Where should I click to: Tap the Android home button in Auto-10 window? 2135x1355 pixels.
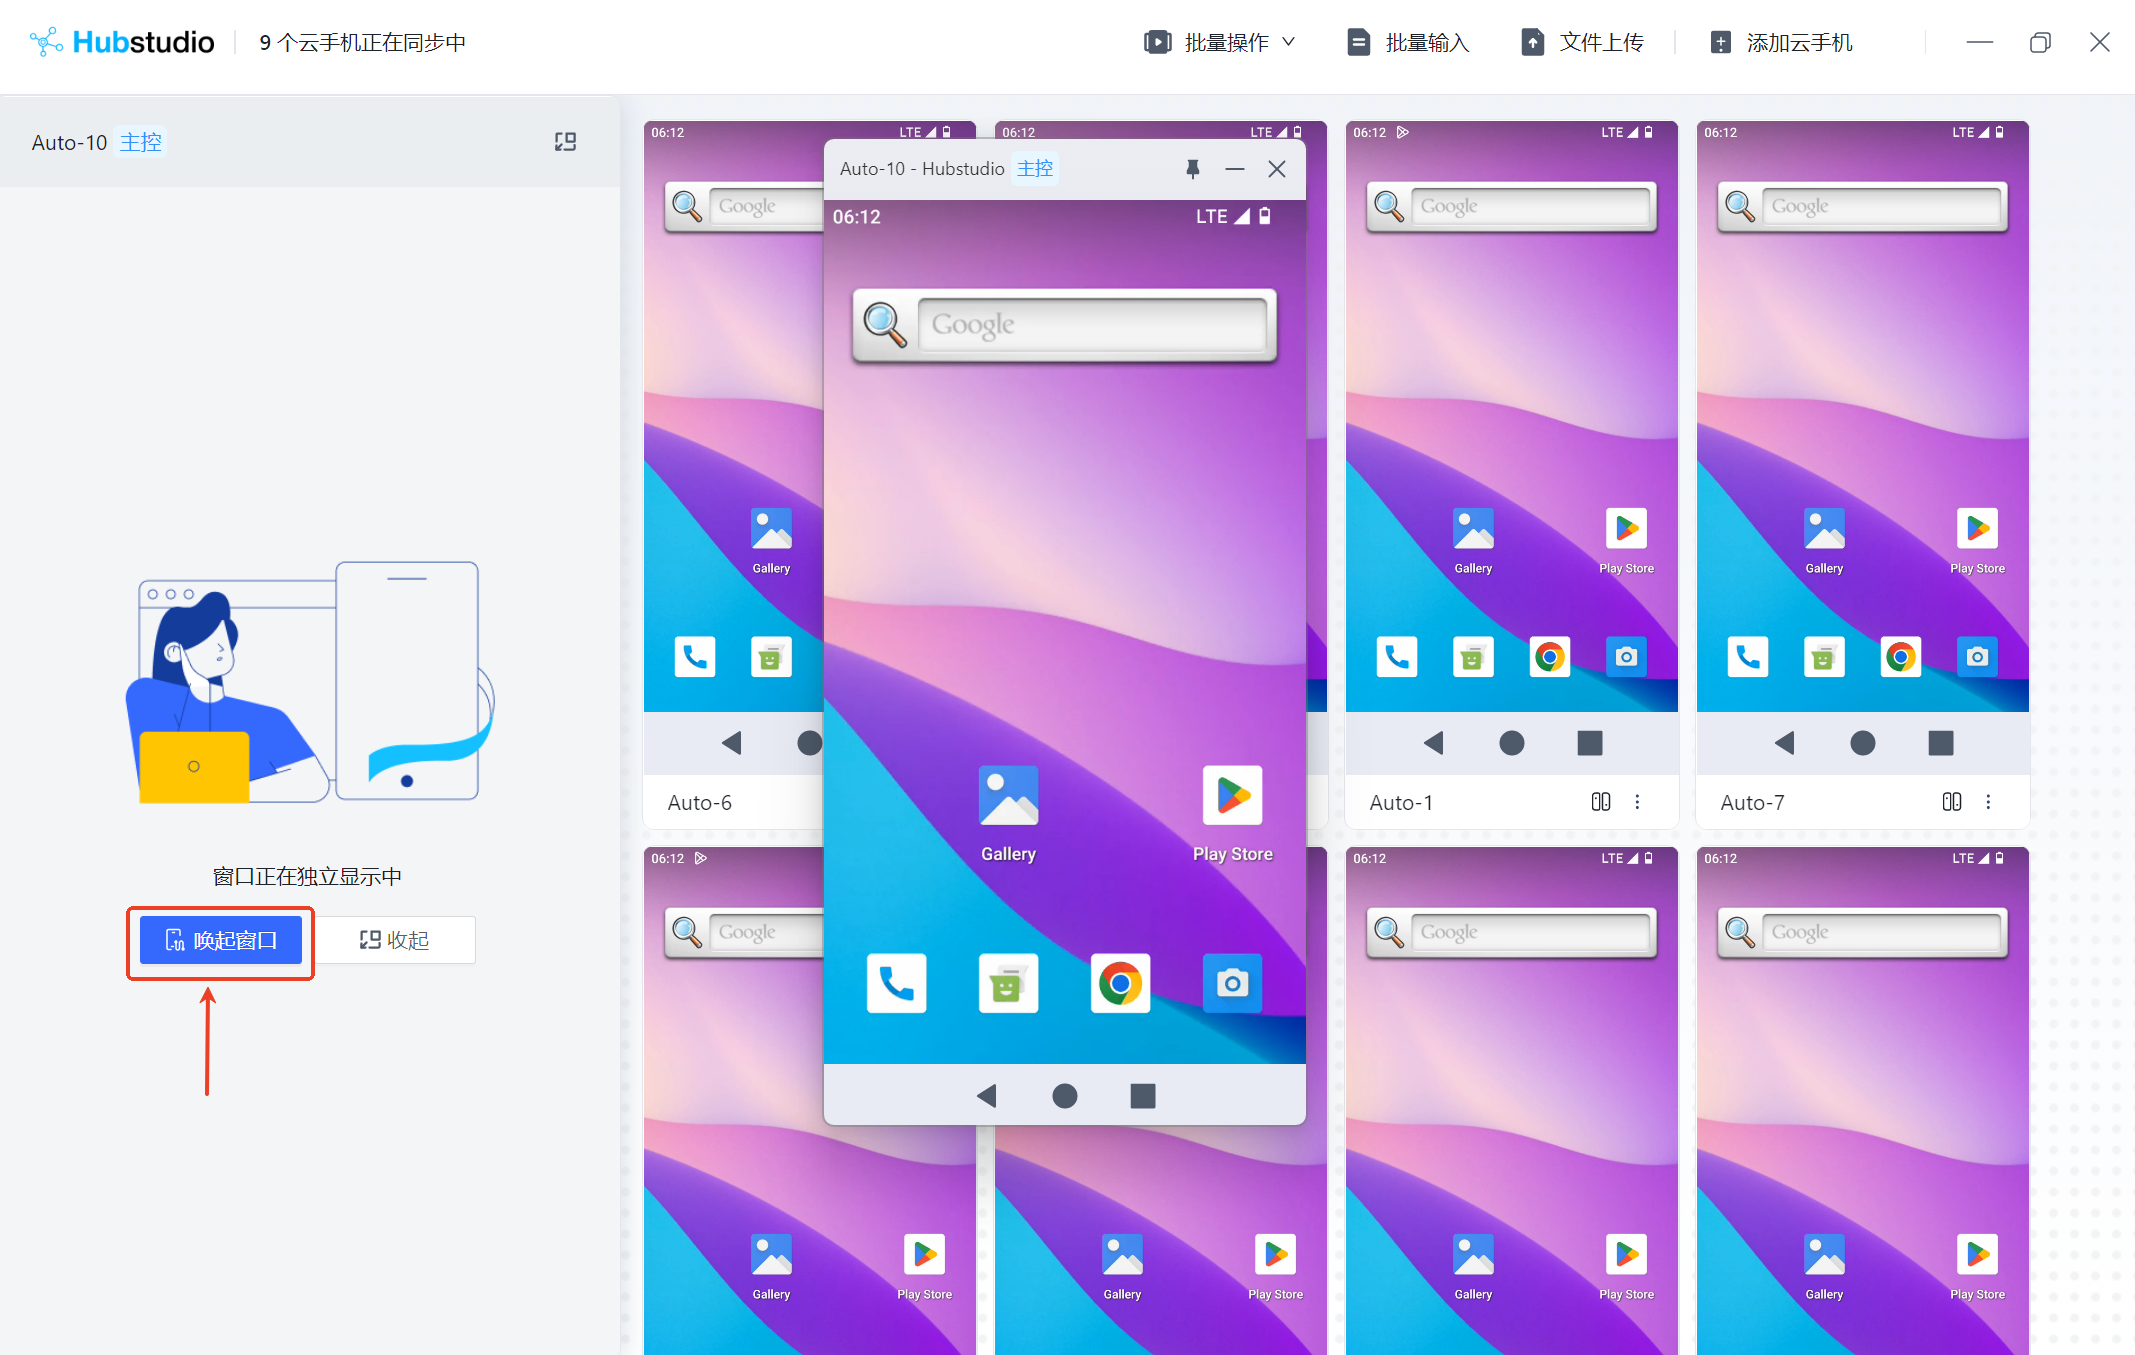tap(1065, 1096)
